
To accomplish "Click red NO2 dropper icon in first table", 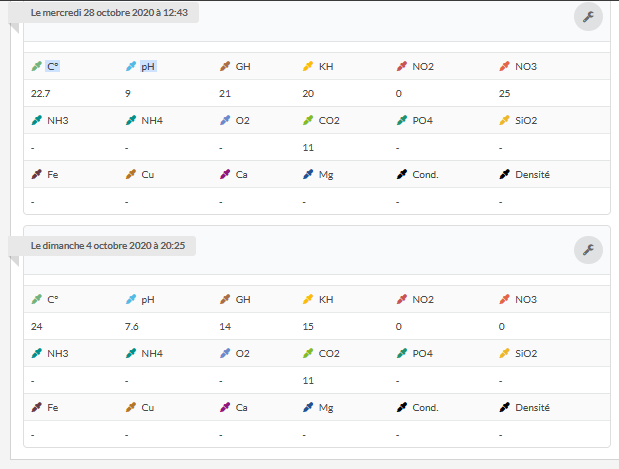I will click(402, 66).
